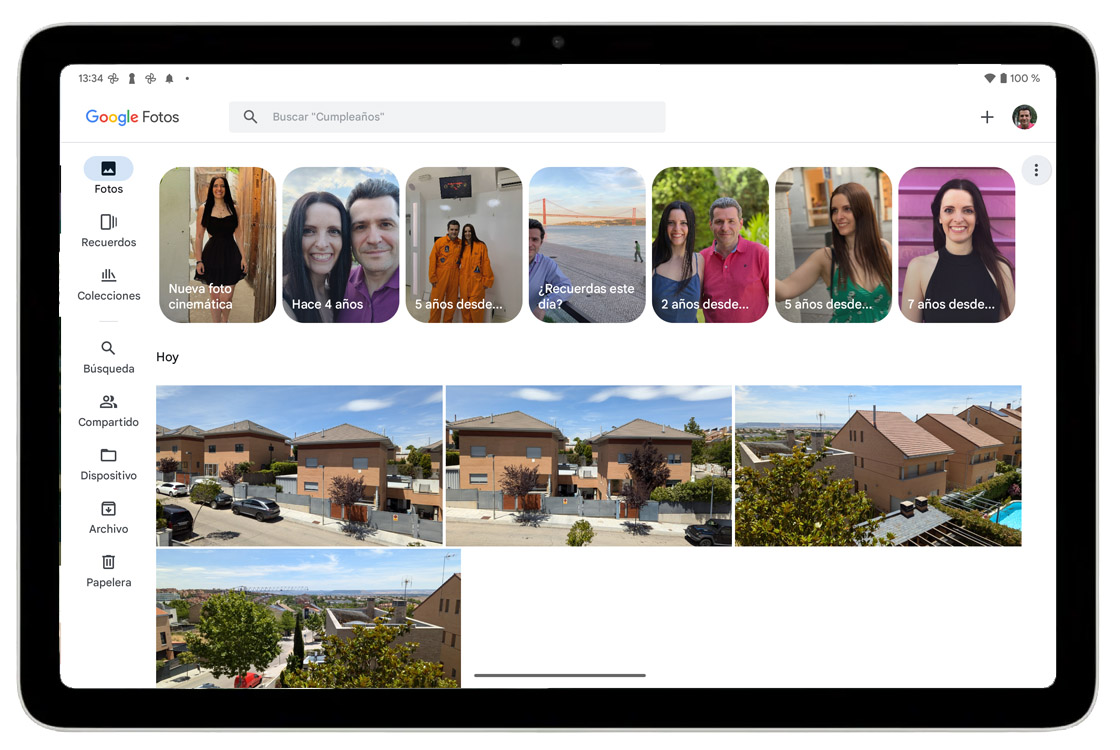Open the rooftop photo with swimming pool
This screenshot has width=1120, height=750.
click(x=878, y=466)
